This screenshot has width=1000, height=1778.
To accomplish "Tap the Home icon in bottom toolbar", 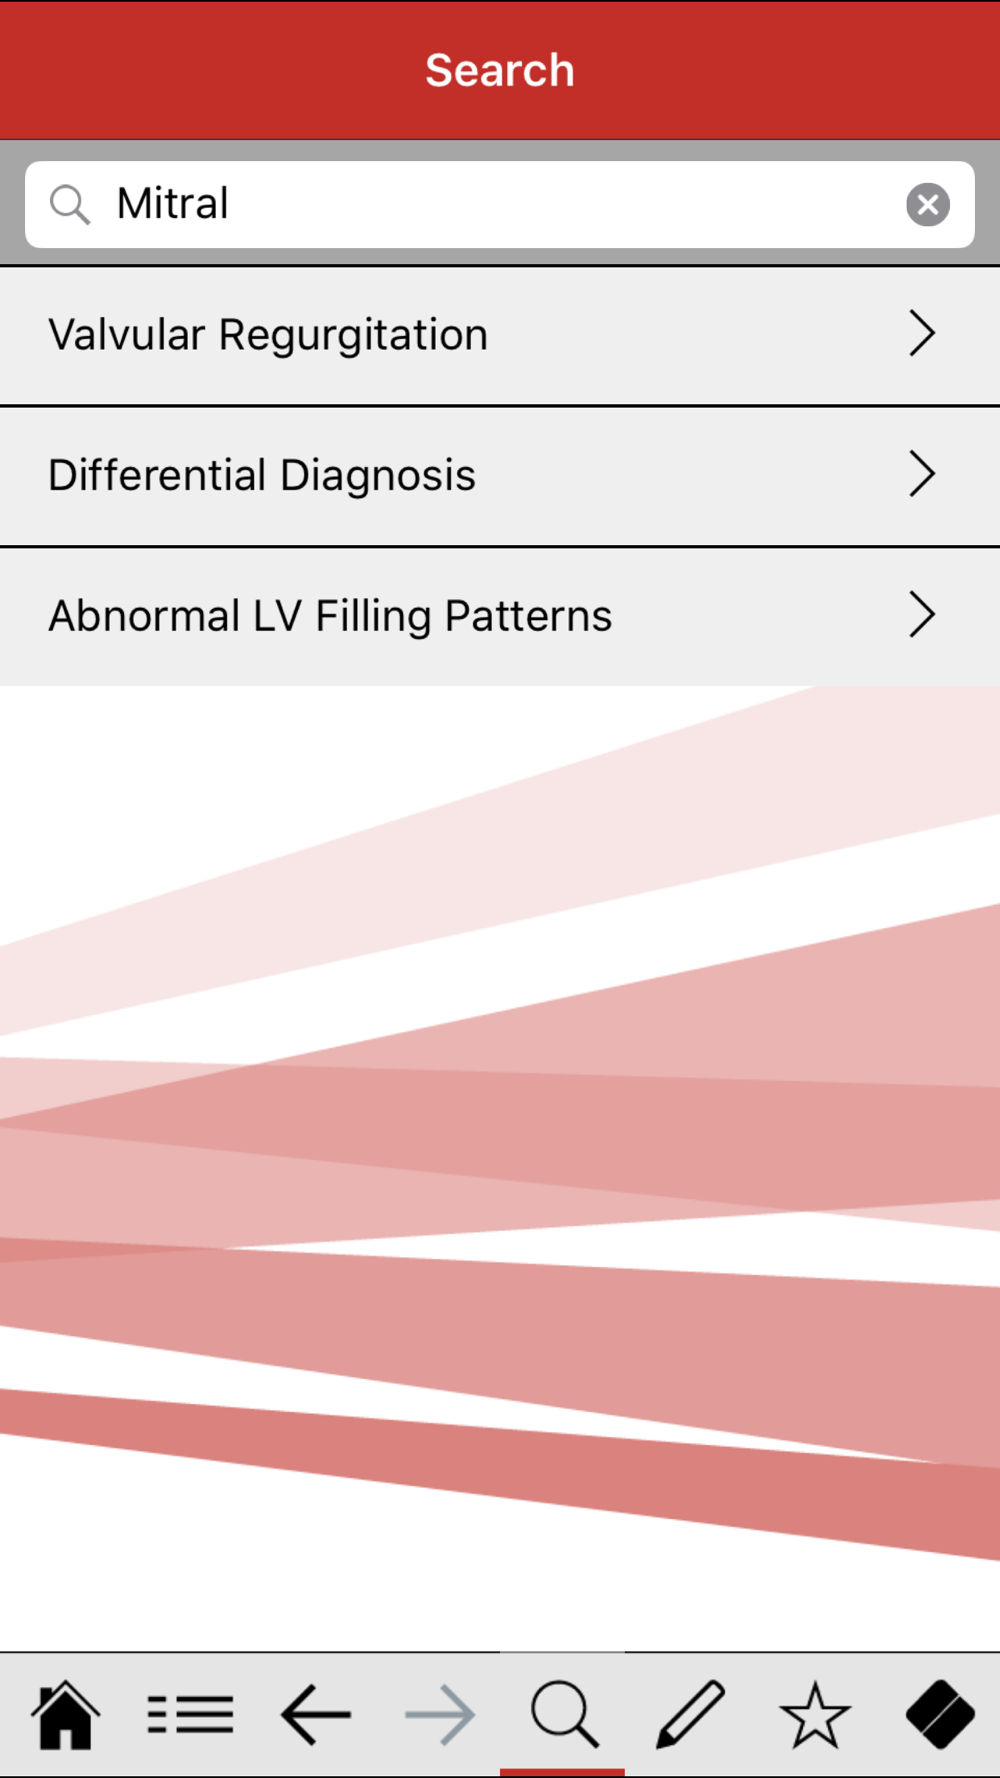I will 66,1715.
